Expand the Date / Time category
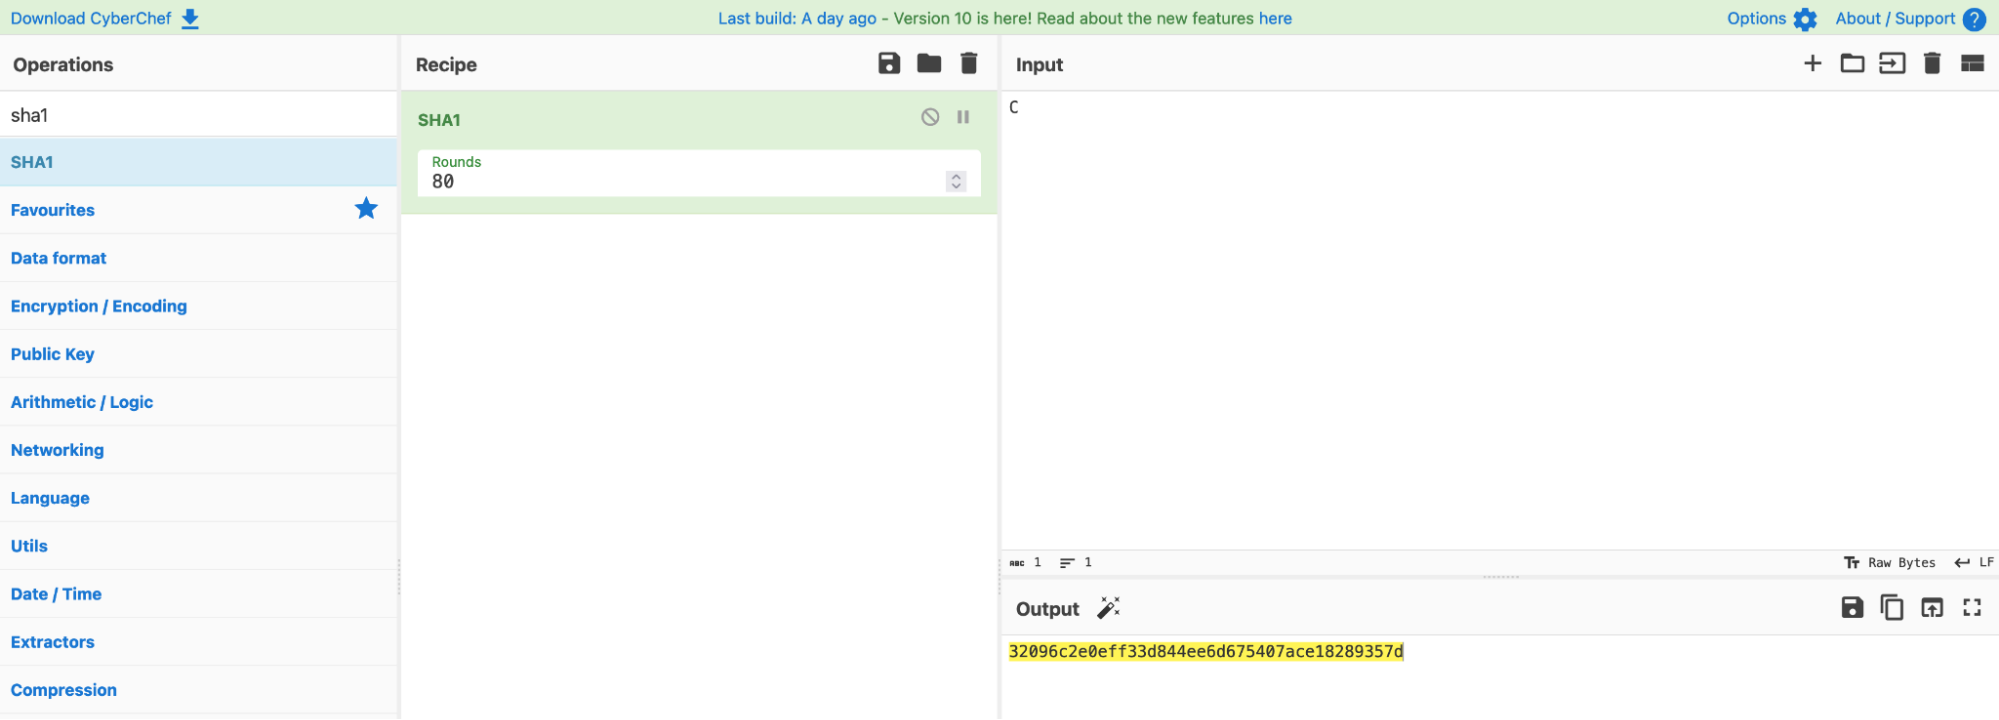1999x720 pixels. coord(198,594)
